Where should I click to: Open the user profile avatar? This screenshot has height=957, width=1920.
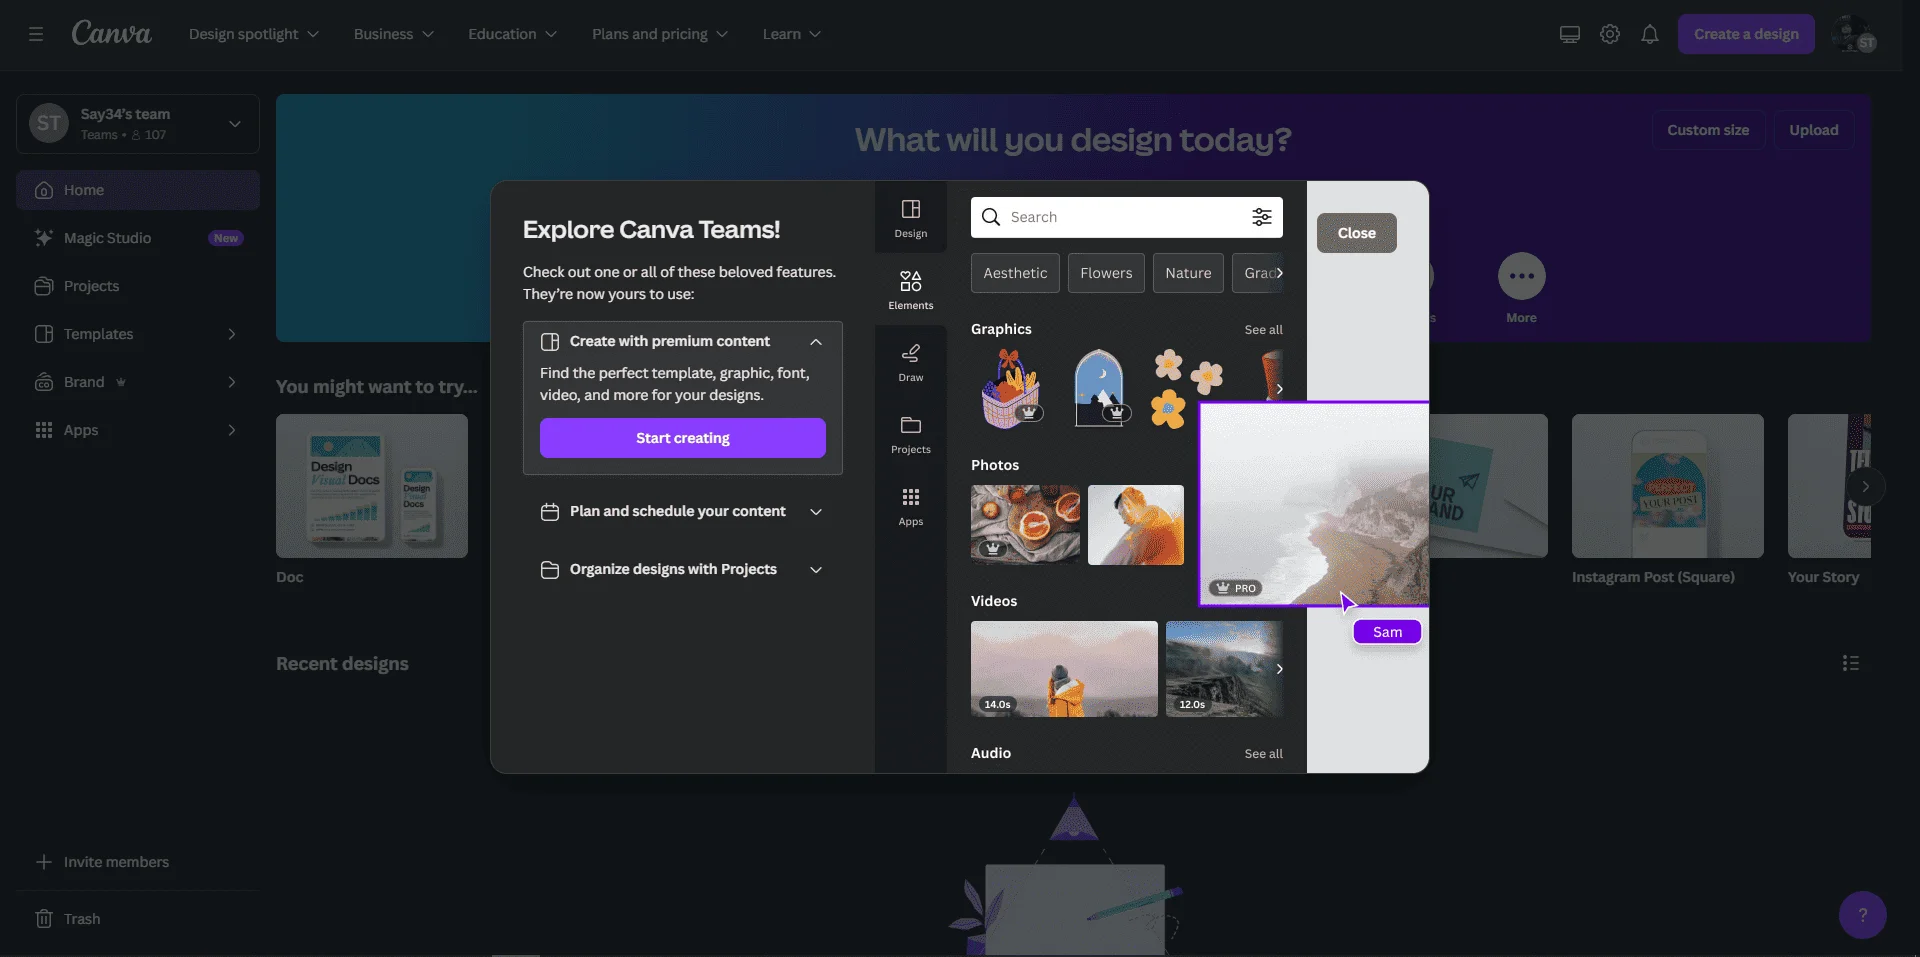pos(1853,34)
